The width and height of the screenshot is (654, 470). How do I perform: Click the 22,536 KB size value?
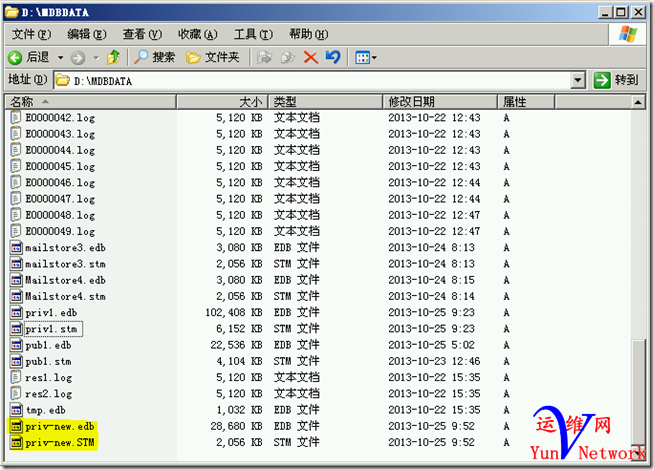(x=236, y=345)
